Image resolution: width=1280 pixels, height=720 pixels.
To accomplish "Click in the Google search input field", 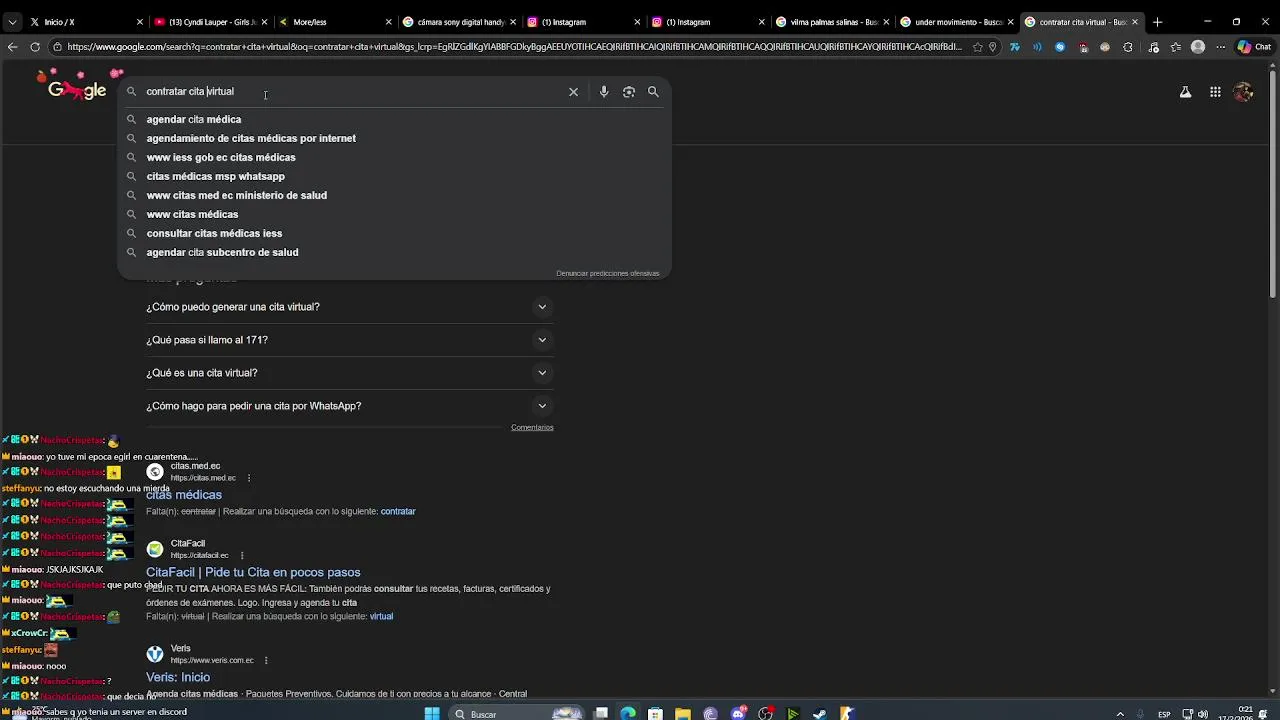I will click(350, 92).
